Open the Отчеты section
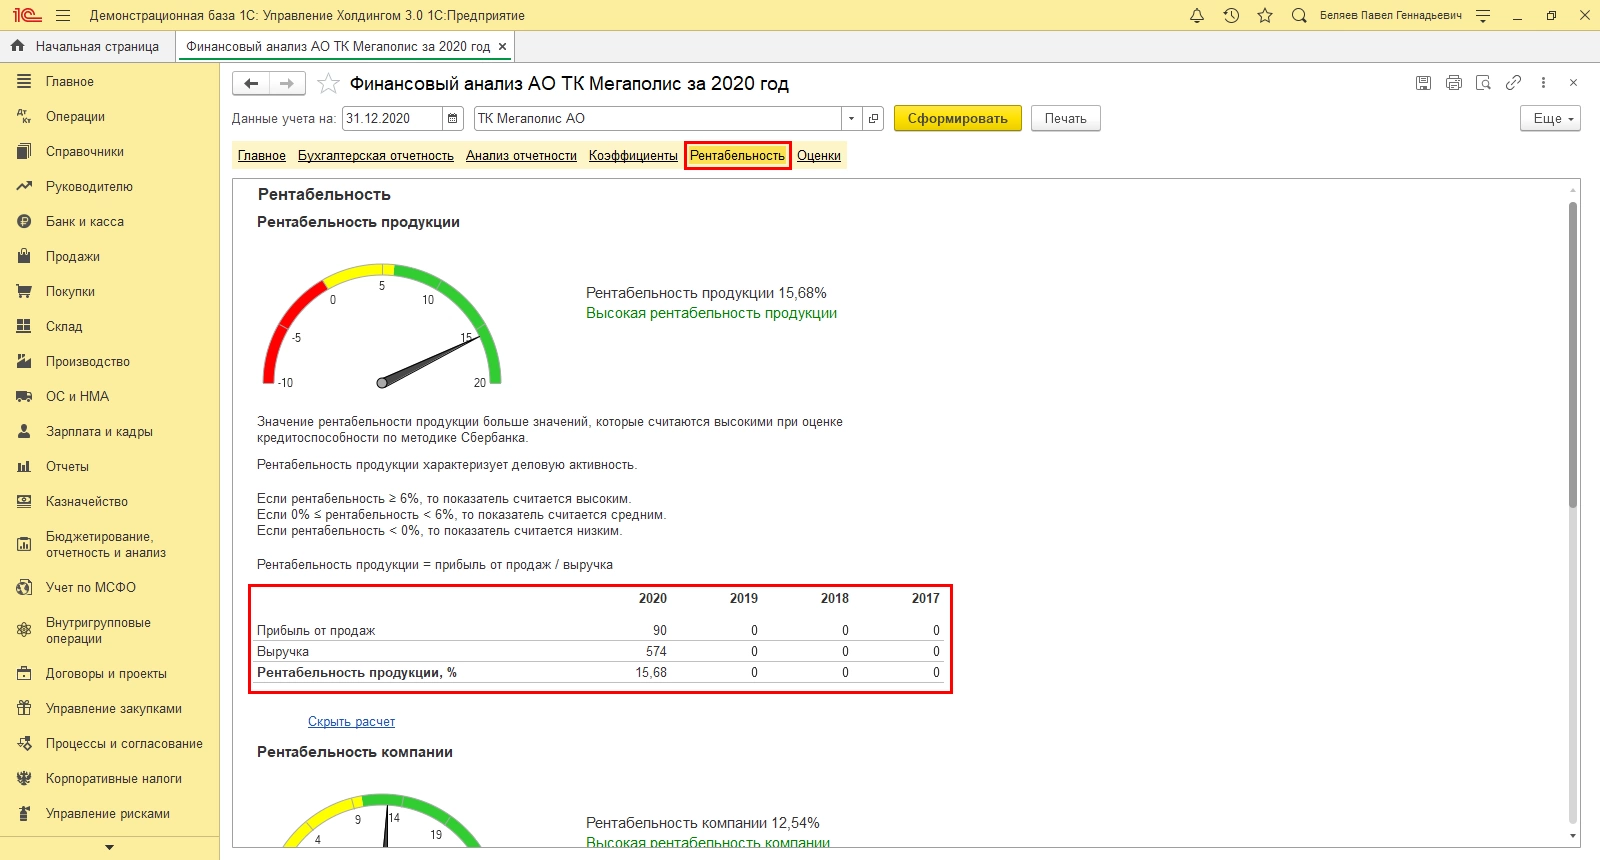 (x=110, y=467)
